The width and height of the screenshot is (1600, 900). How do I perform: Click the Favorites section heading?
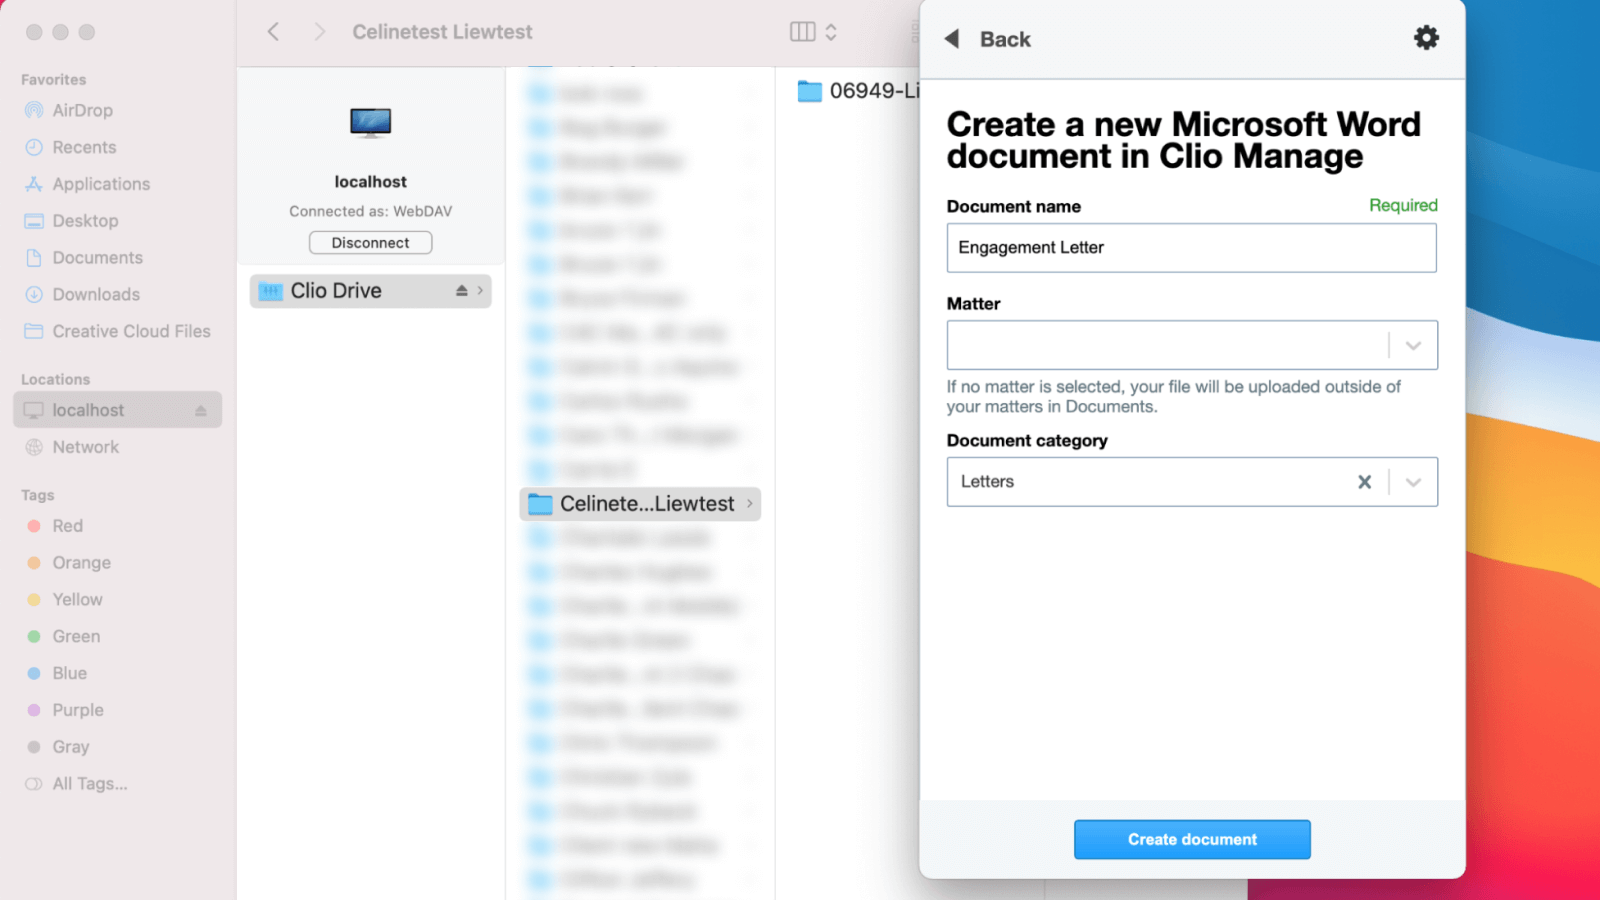[x=53, y=80]
